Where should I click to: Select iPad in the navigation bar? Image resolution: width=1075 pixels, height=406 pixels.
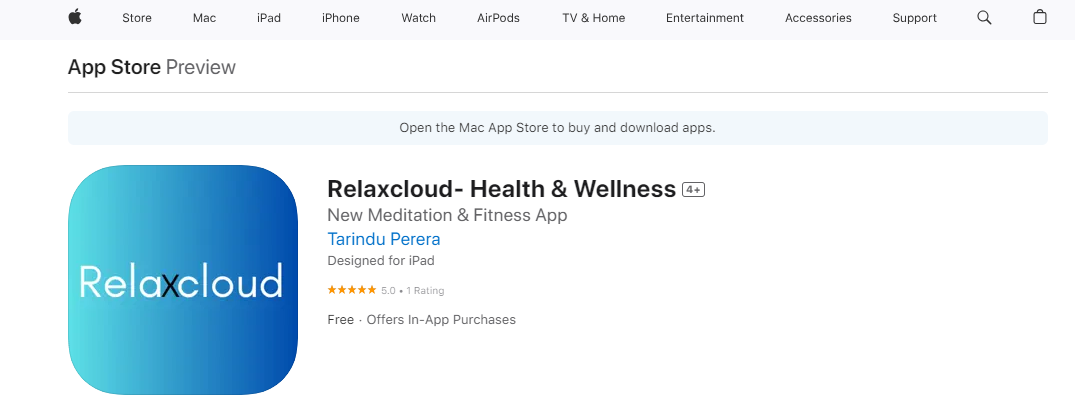269,18
